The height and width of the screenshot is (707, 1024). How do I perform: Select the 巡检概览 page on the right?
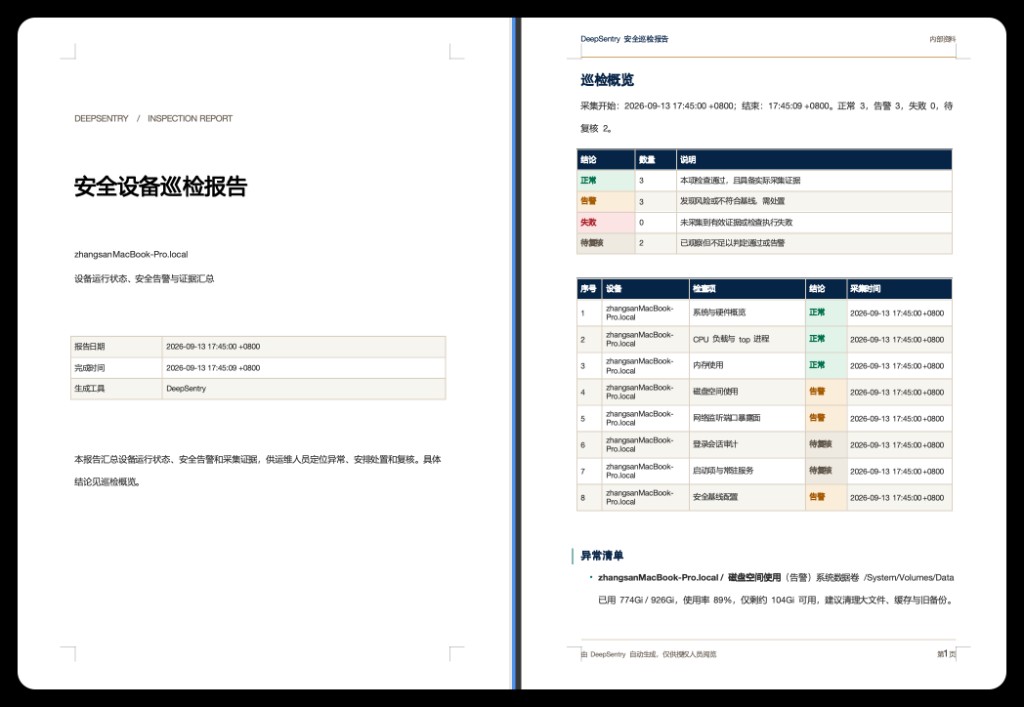pyautogui.click(x=763, y=353)
